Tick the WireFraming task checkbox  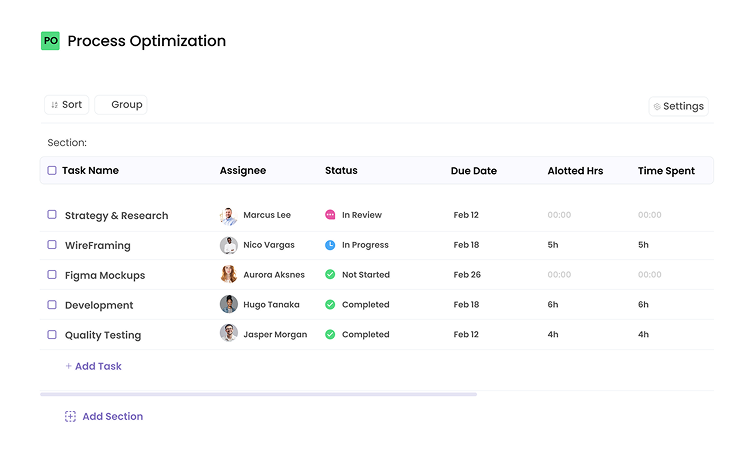point(52,245)
